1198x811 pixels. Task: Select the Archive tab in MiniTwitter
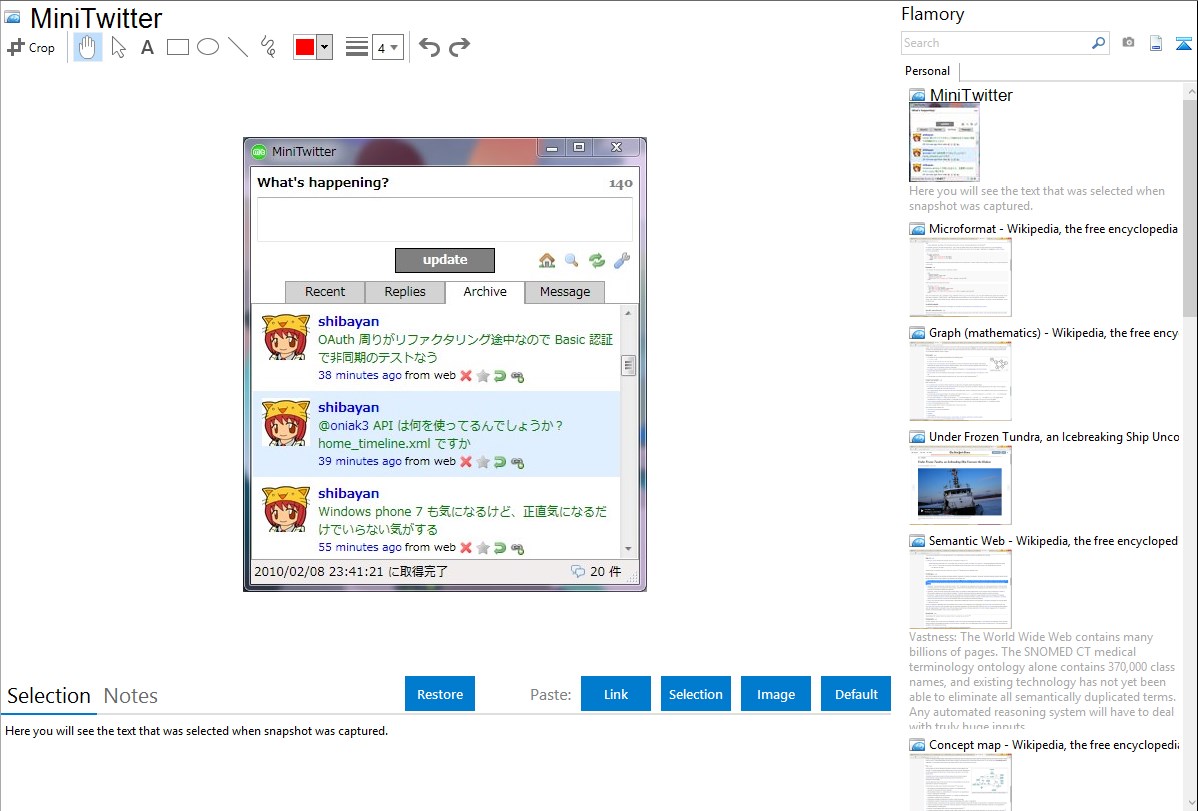(x=484, y=292)
